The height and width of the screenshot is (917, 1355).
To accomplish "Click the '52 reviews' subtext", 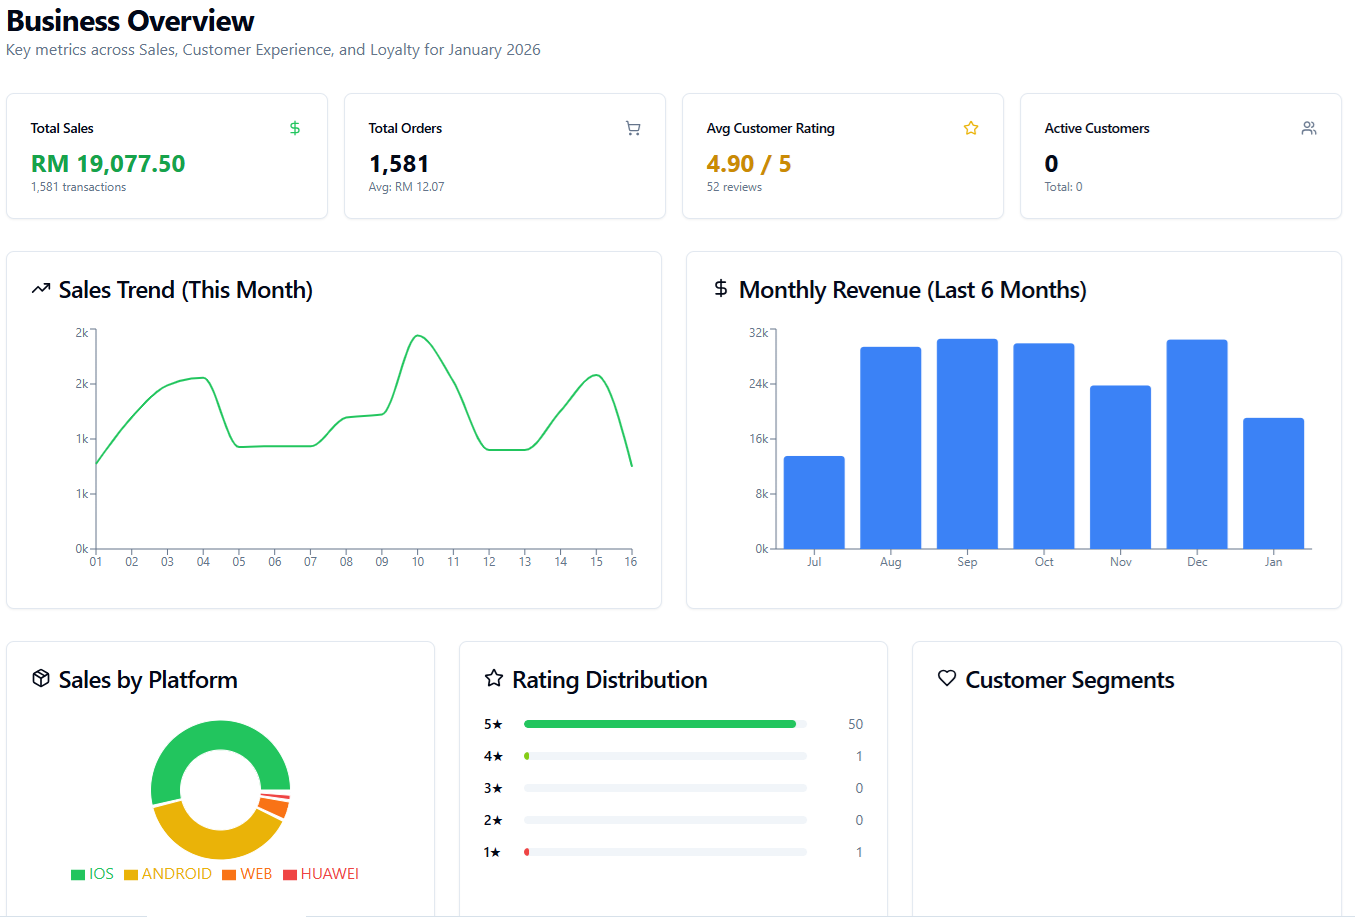I will (x=734, y=187).
